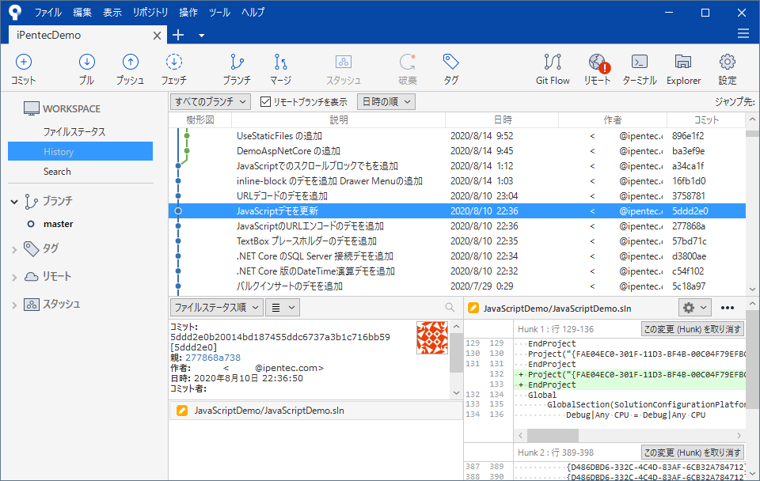Open the File (ファイル) menu
Image resolution: width=760 pixels, height=481 pixels.
[x=48, y=12]
